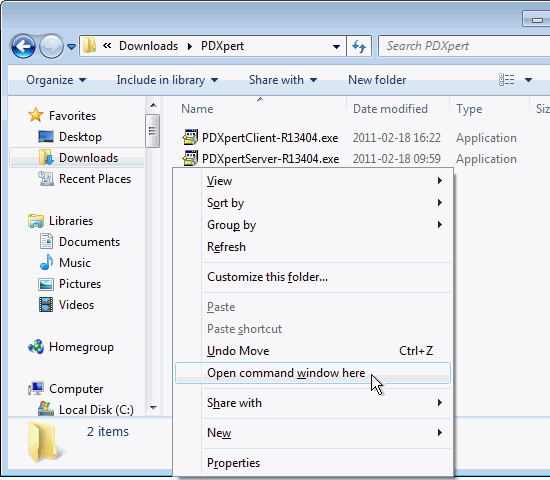Open the Share with toolbar dropdown
Screen dimensions: 550x480
click(283, 80)
